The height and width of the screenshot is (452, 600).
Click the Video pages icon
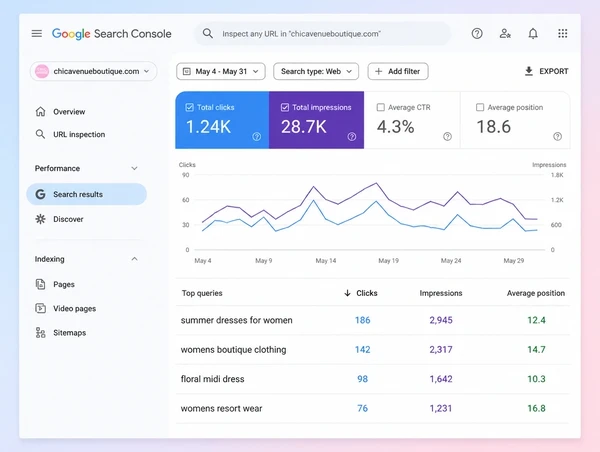(40, 308)
